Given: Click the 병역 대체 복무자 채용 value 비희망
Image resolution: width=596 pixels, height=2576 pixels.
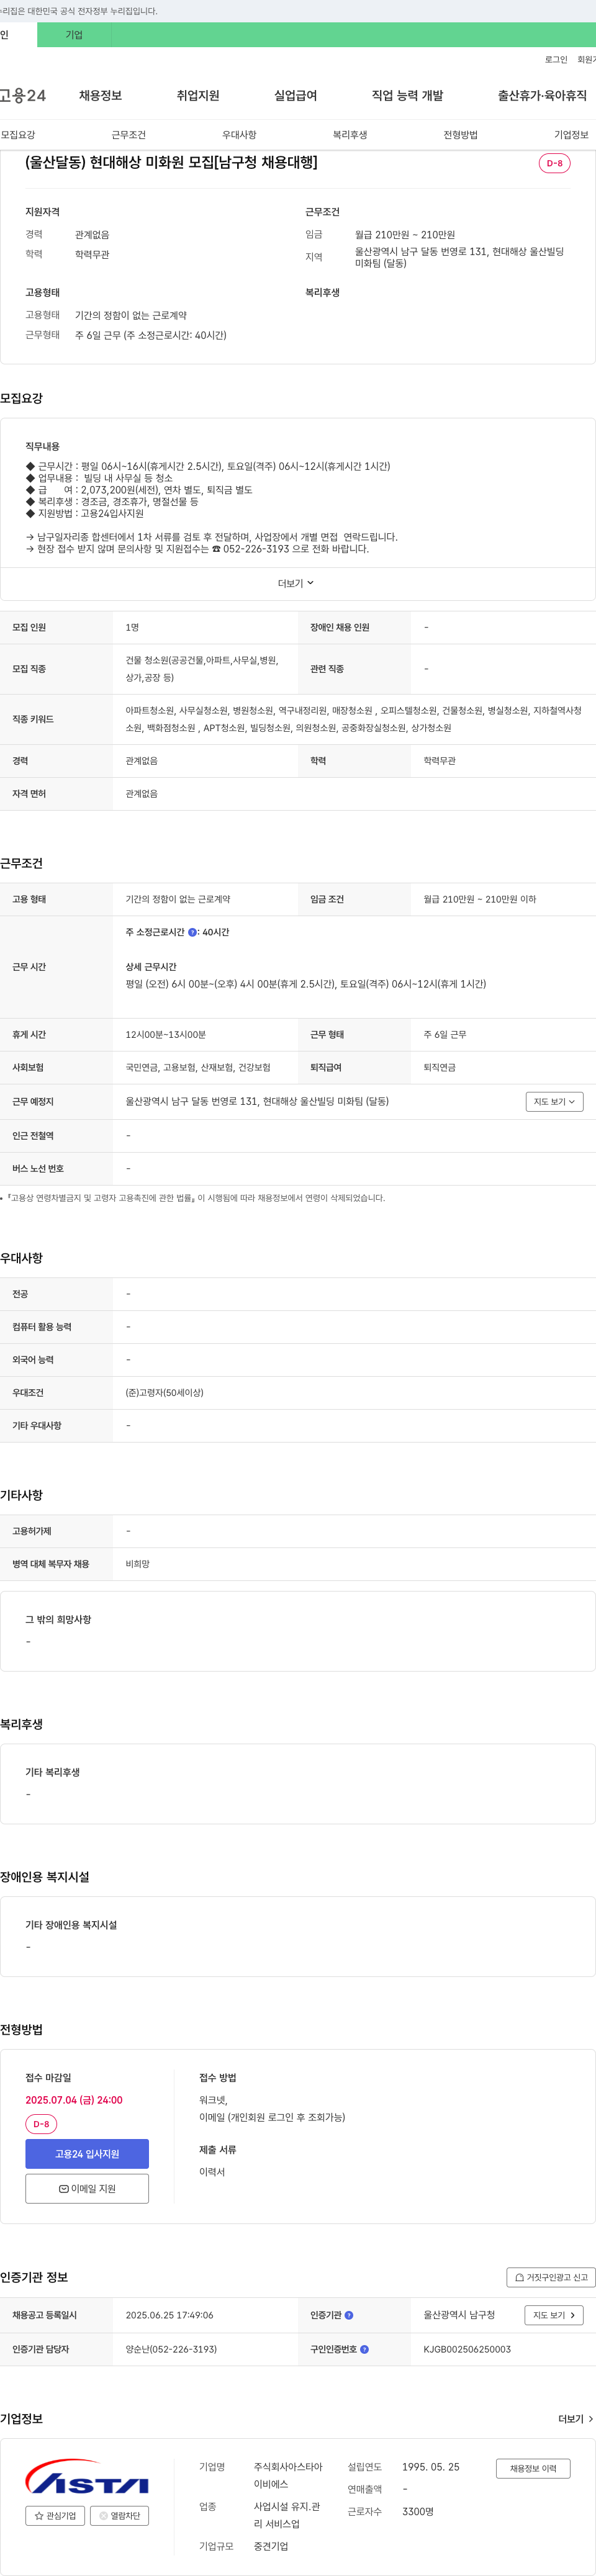Looking at the screenshot, I should tap(137, 1563).
